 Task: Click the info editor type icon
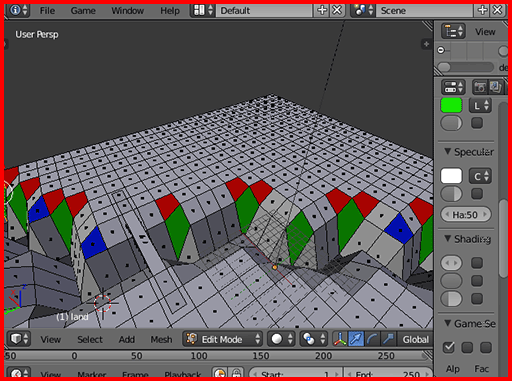(x=18, y=10)
